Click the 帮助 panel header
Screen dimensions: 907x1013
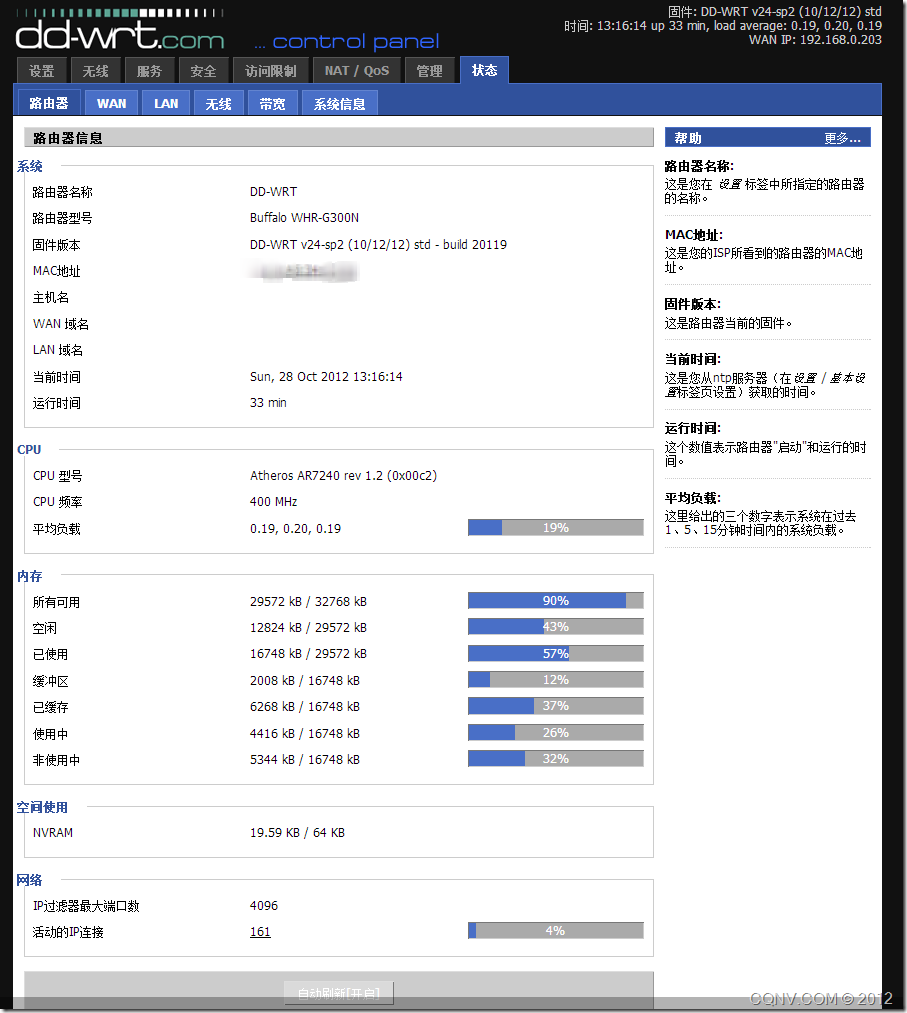[767, 138]
